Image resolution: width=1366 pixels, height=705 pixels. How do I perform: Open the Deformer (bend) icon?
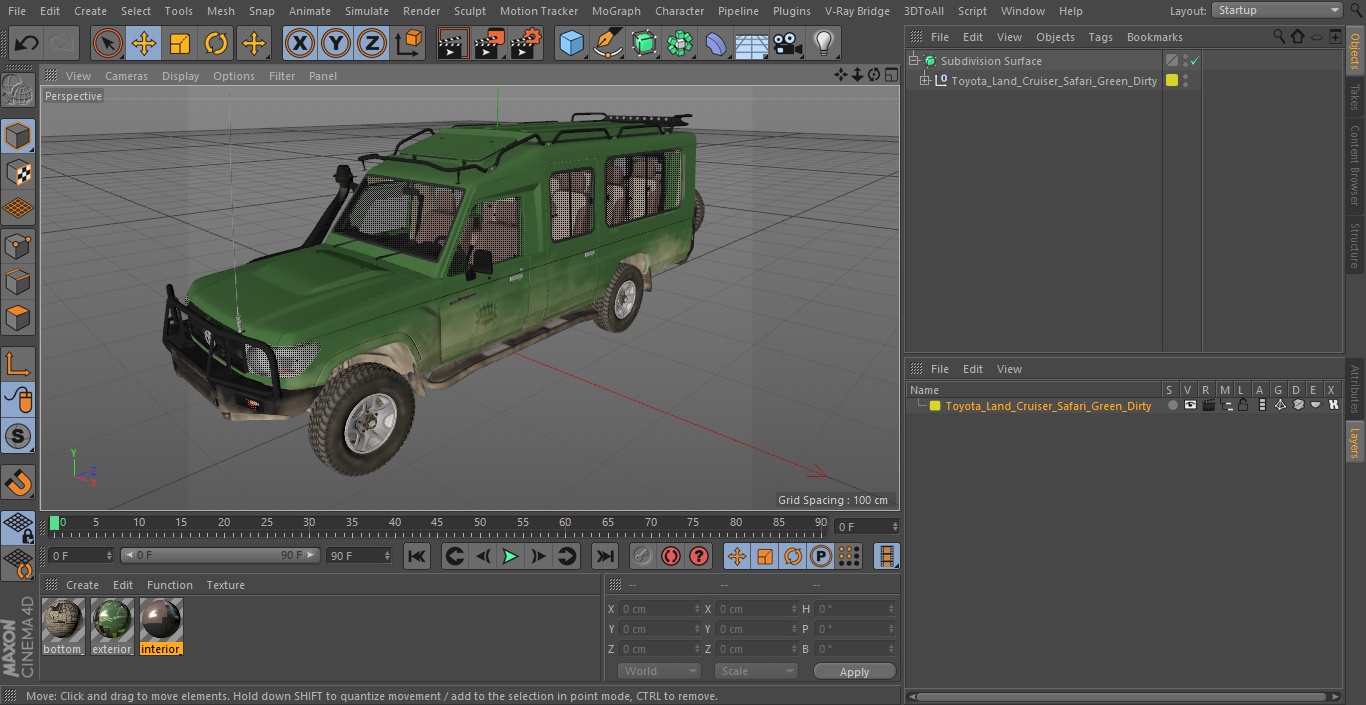click(x=716, y=43)
